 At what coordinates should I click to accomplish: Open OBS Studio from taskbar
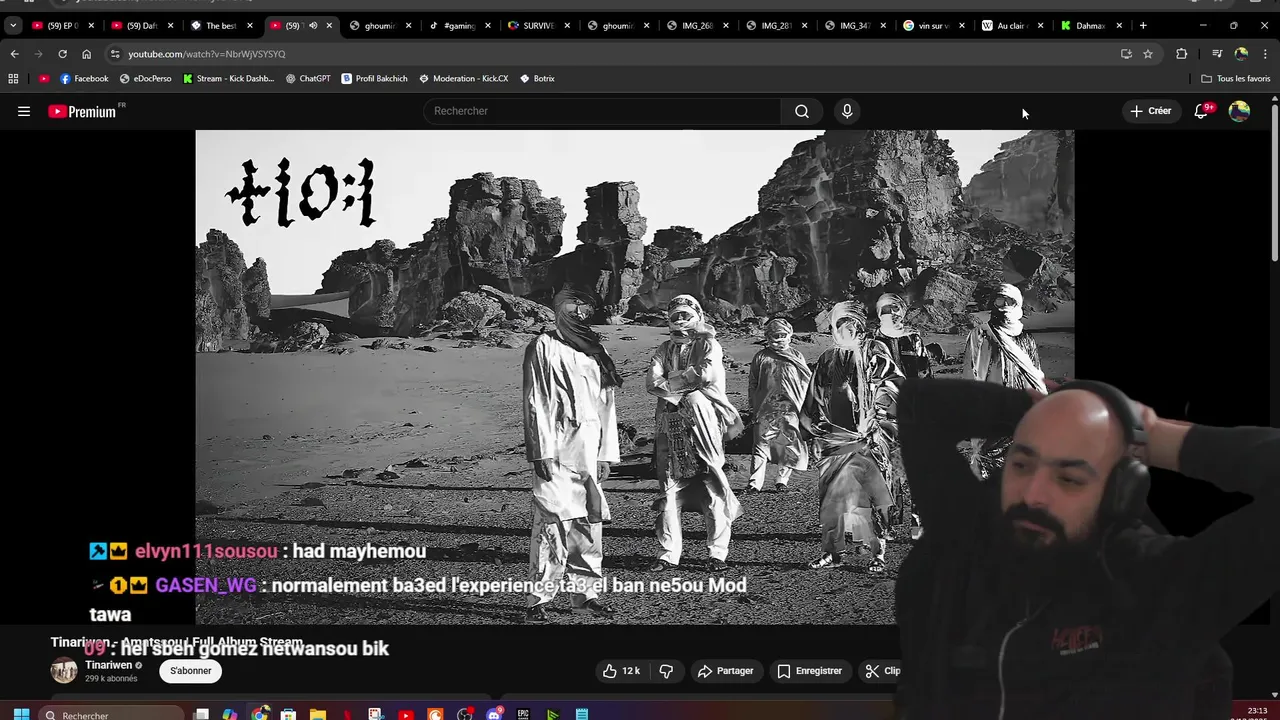click(465, 714)
